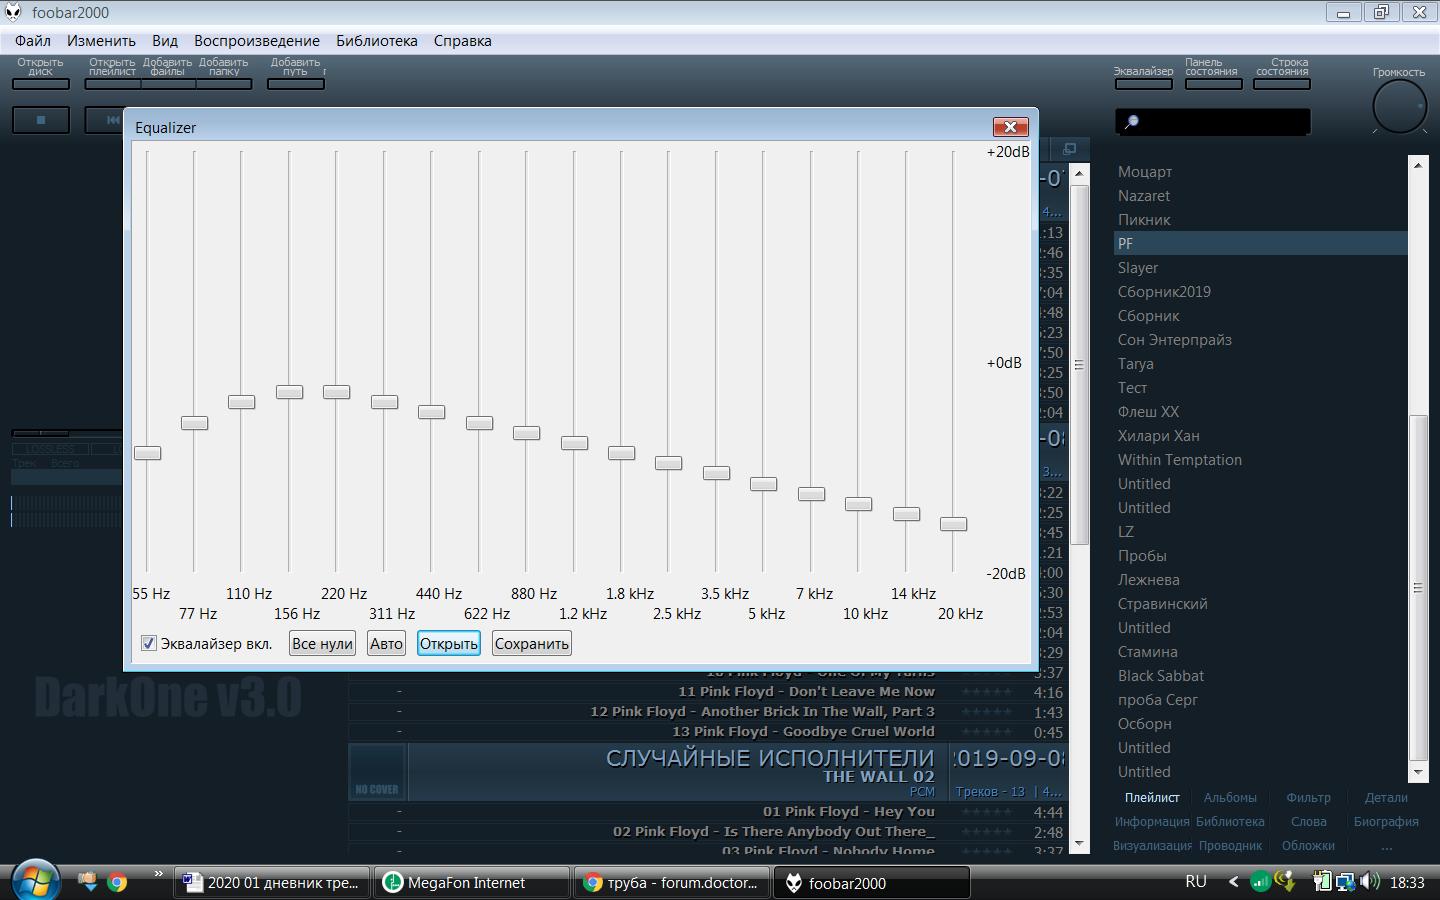This screenshot has width=1440, height=900.
Task: Select the Моцарт playlist
Action: [x=1260, y=172]
